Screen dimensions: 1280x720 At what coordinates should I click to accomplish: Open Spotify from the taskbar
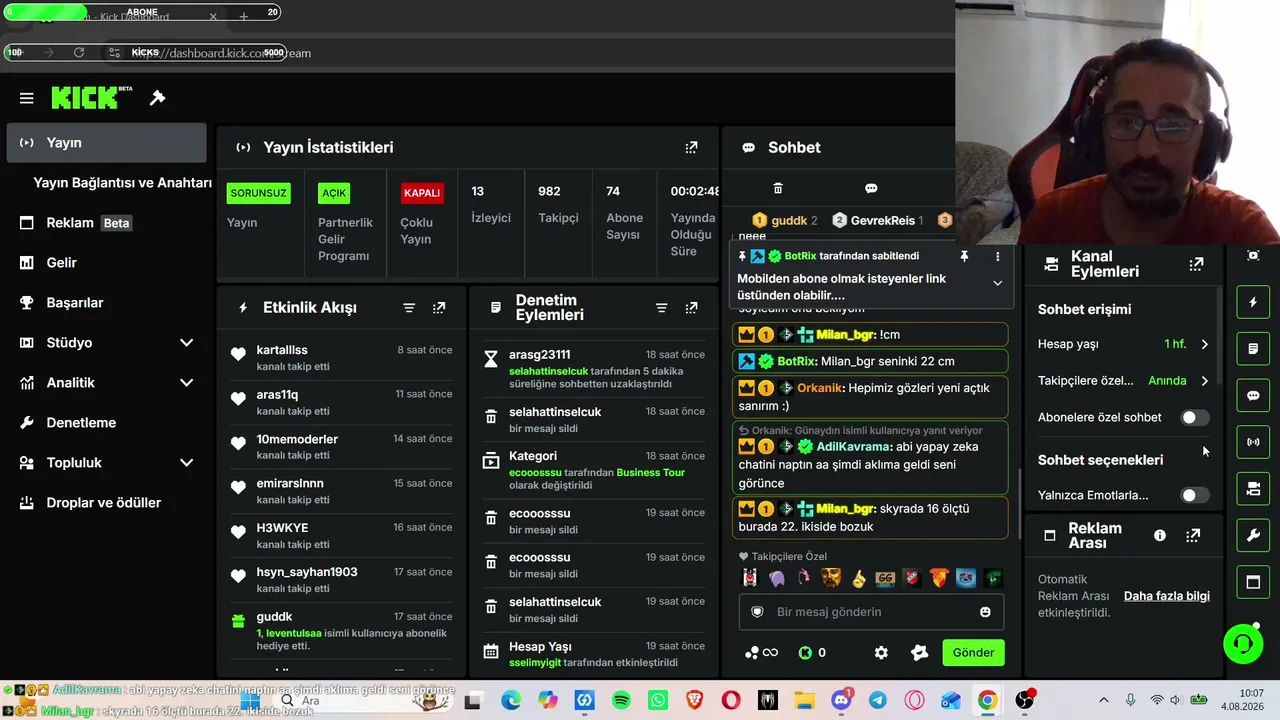[x=621, y=701]
